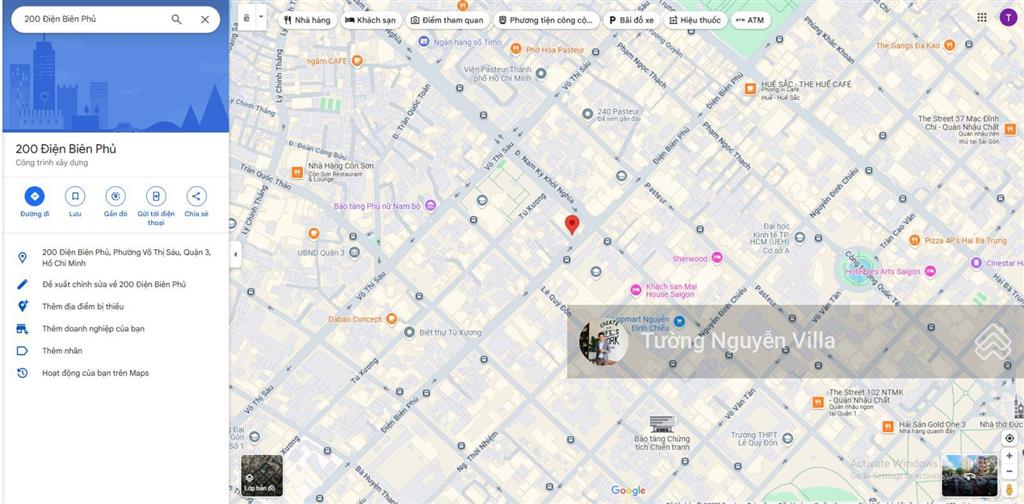
Task: Click the red location pin
Action: tap(572, 224)
